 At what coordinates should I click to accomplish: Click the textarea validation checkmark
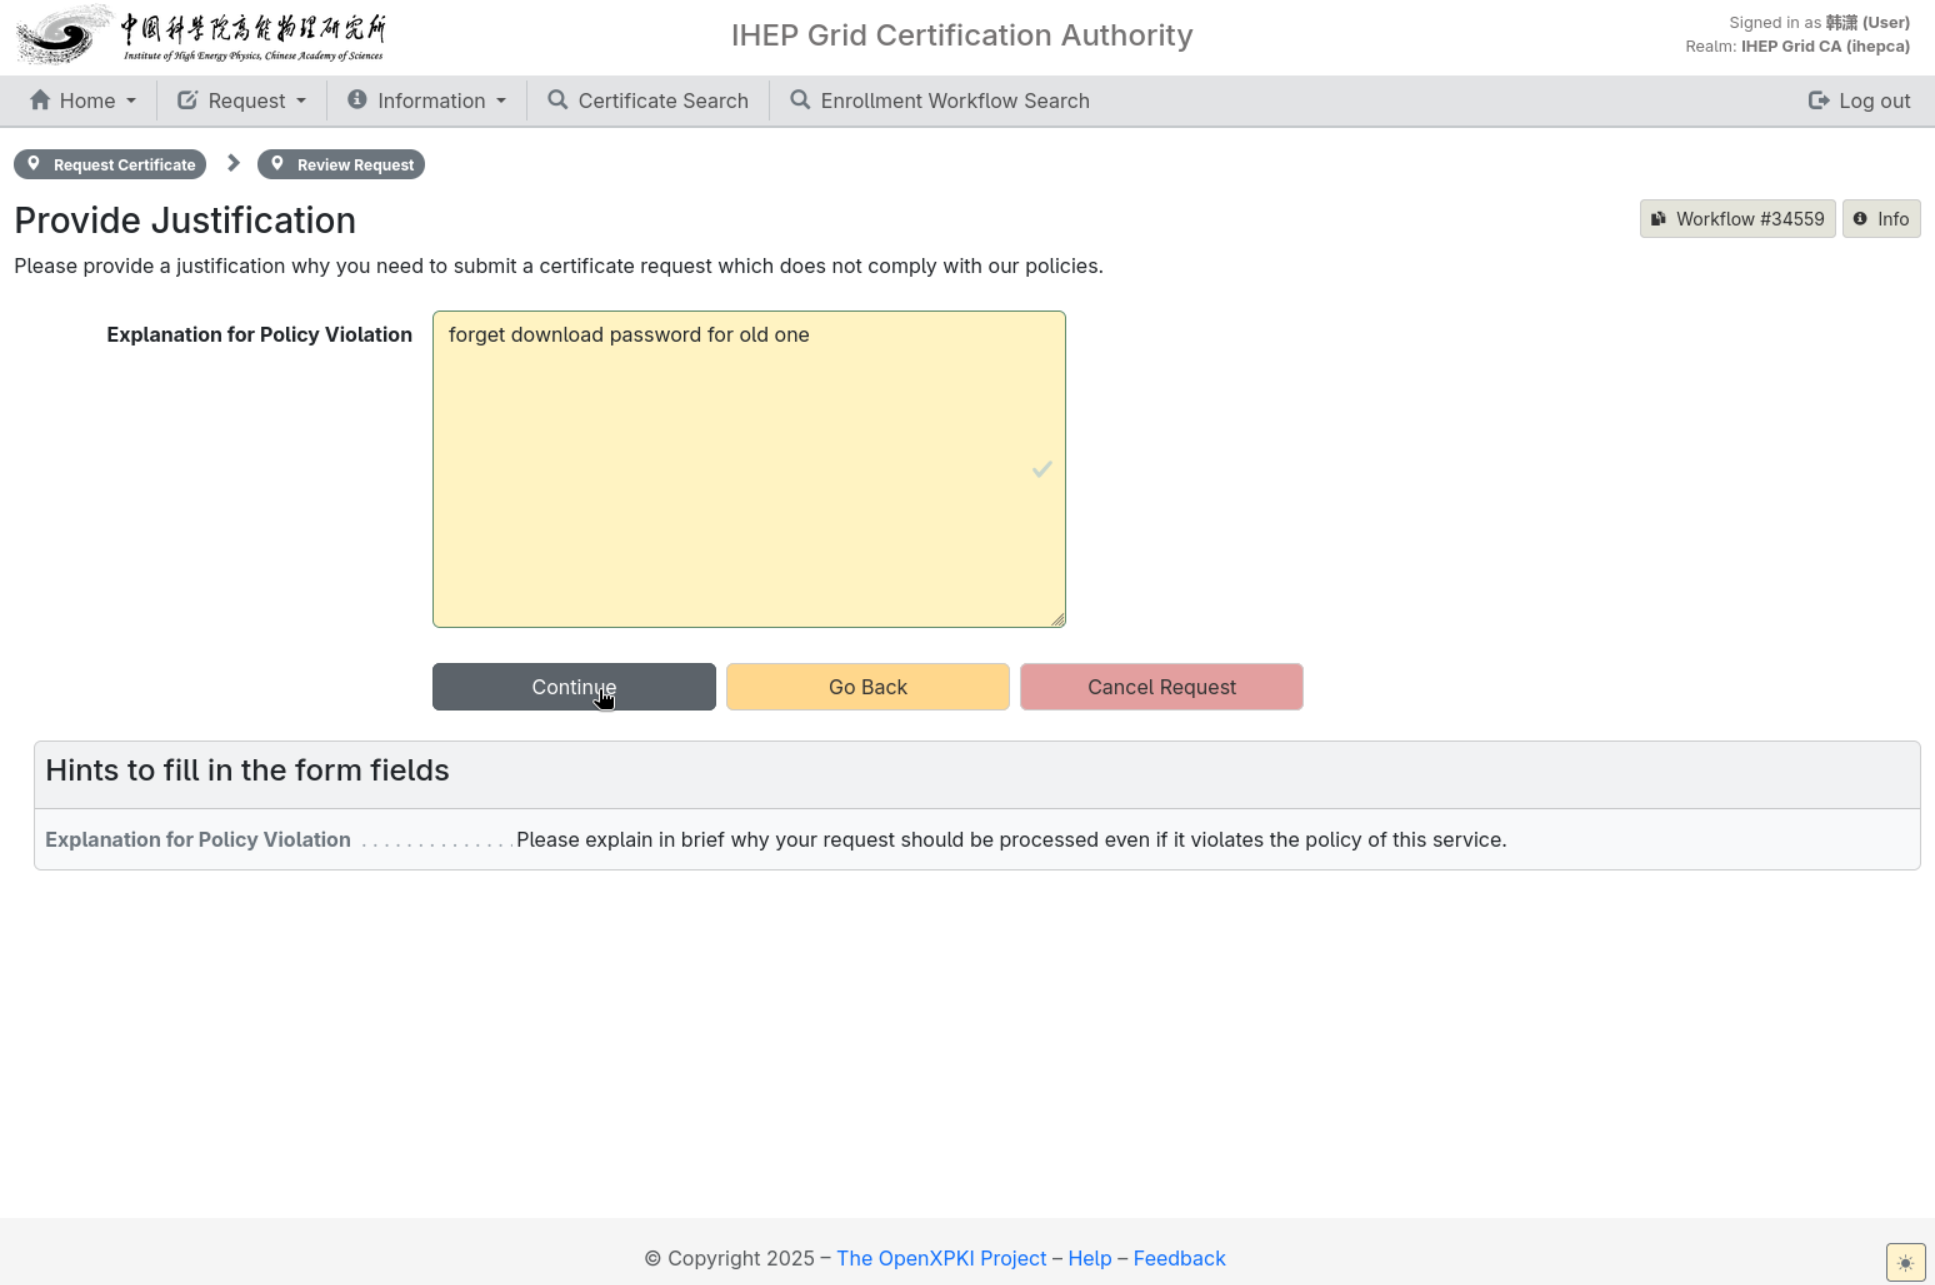coord(1042,469)
